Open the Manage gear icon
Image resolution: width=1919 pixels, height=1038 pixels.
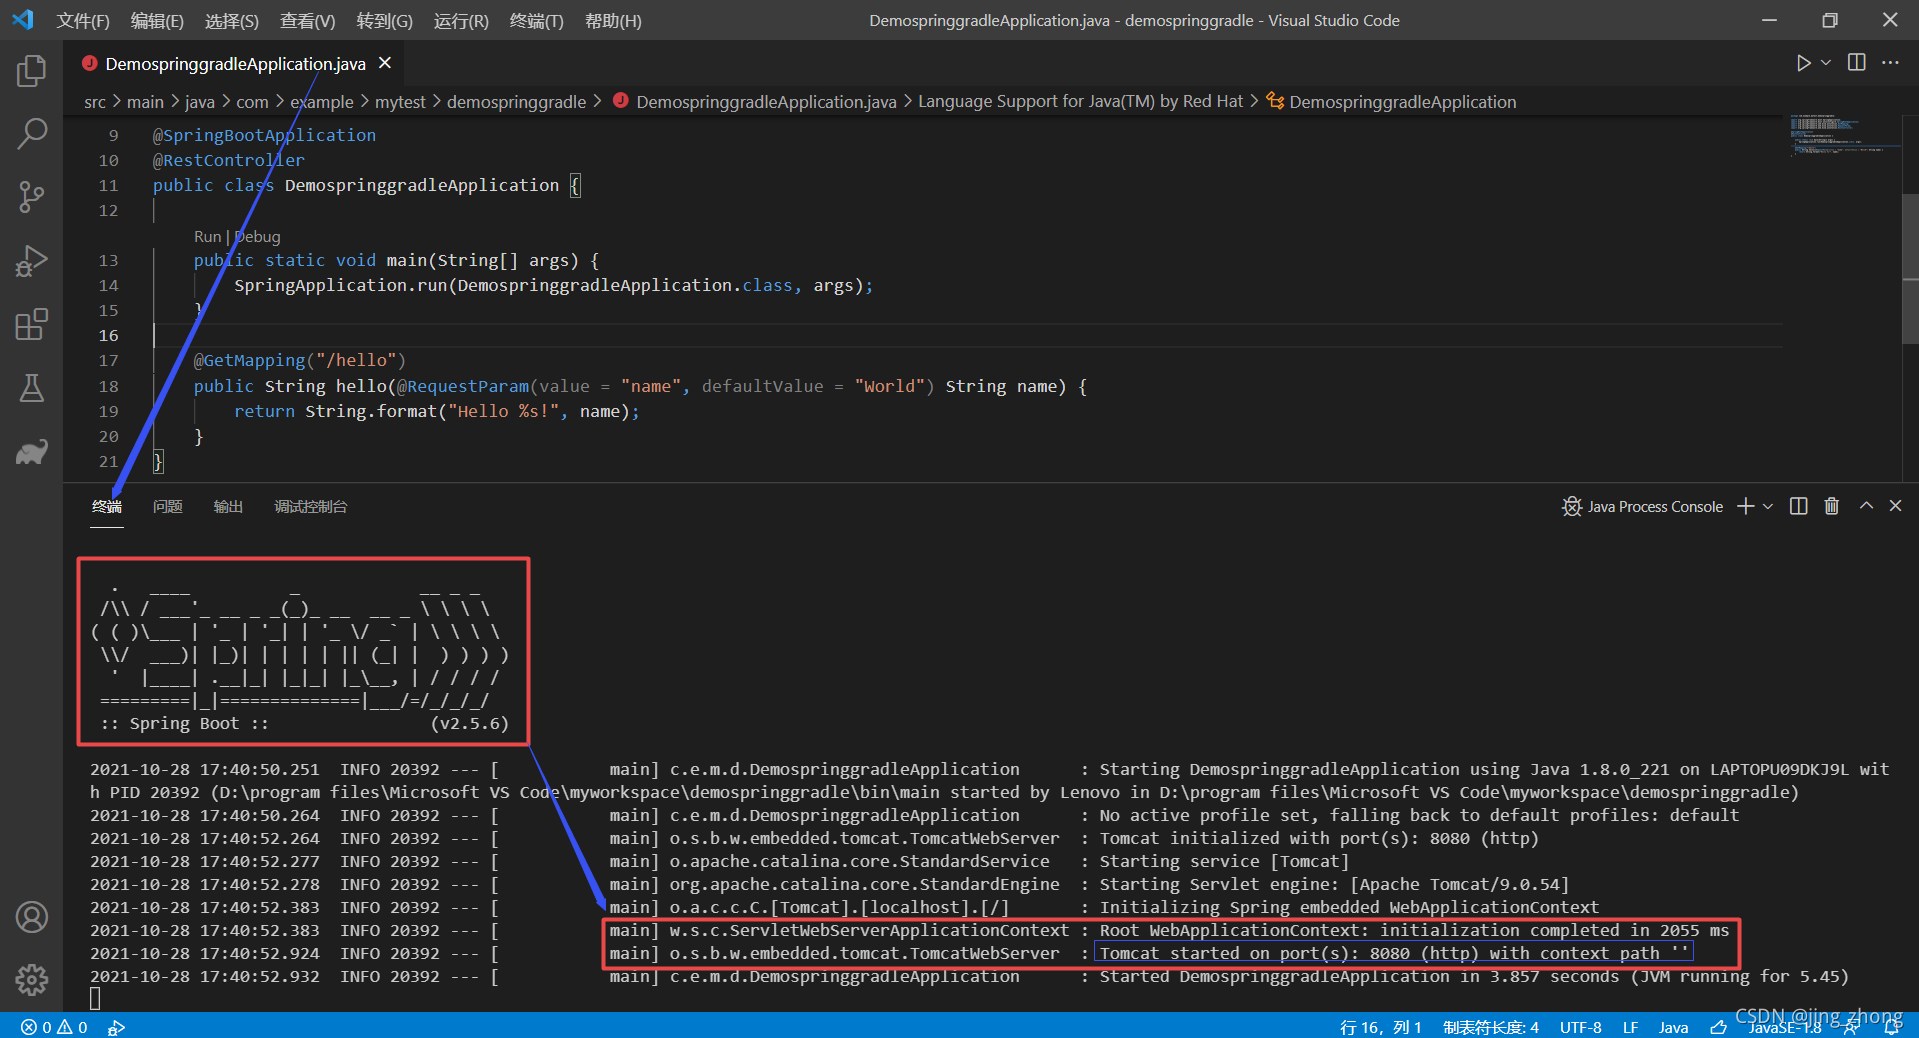pos(31,980)
